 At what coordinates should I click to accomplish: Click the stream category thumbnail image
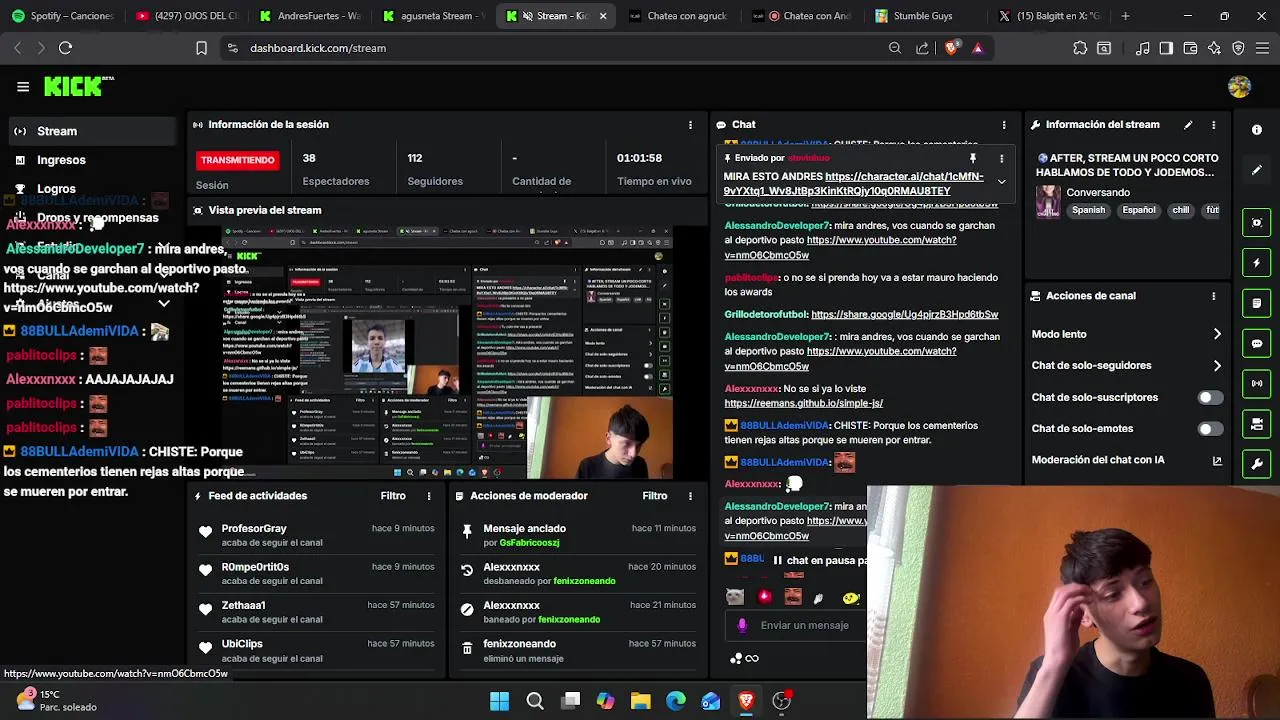point(1048,201)
